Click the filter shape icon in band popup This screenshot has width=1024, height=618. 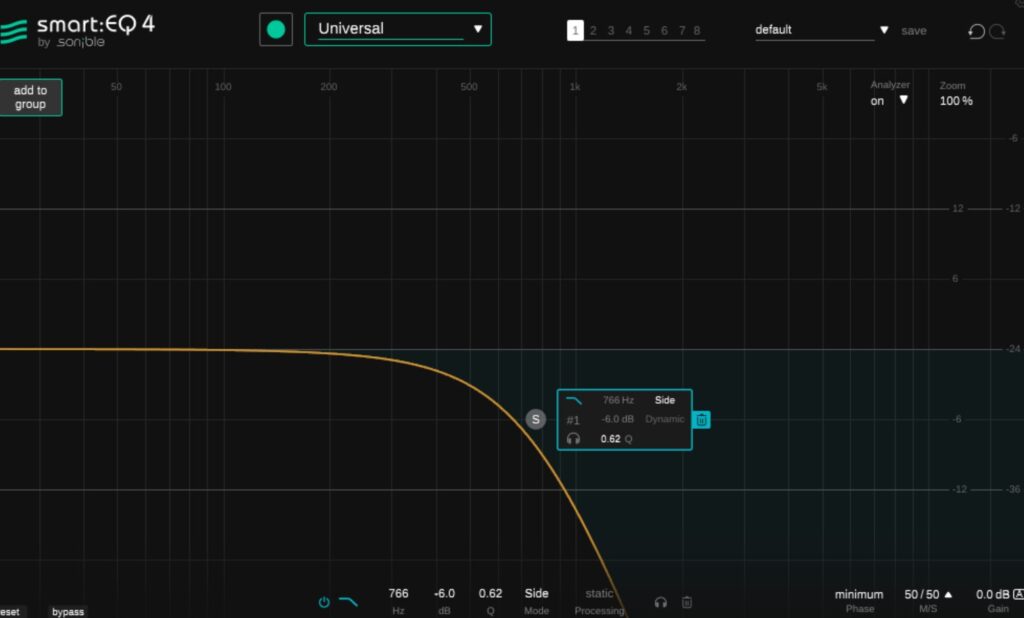573,400
